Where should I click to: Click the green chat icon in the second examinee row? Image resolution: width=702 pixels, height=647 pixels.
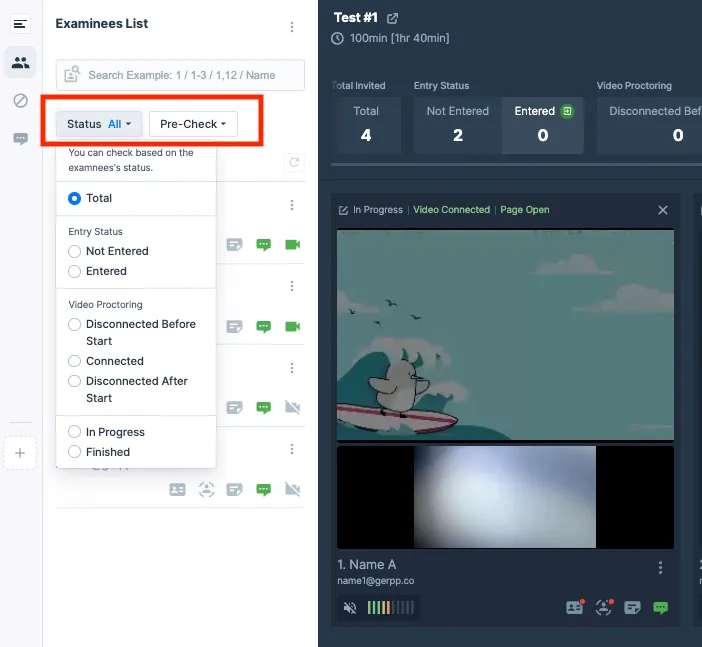(x=263, y=327)
